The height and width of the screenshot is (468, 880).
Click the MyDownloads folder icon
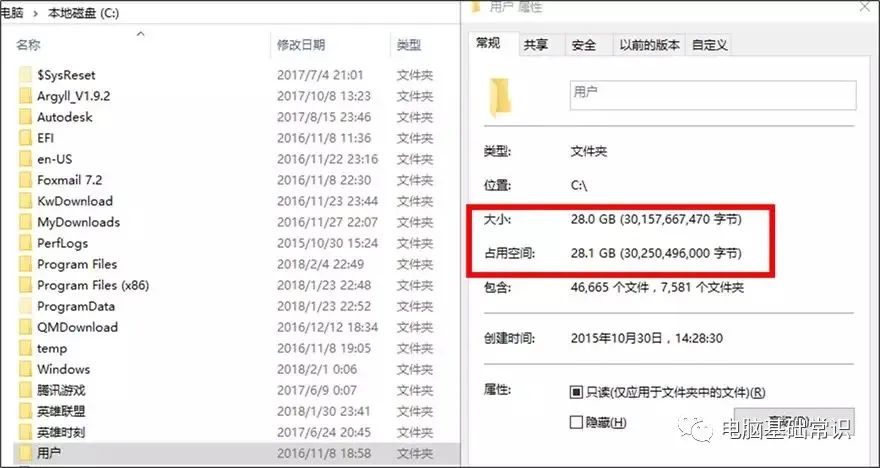pos(25,222)
